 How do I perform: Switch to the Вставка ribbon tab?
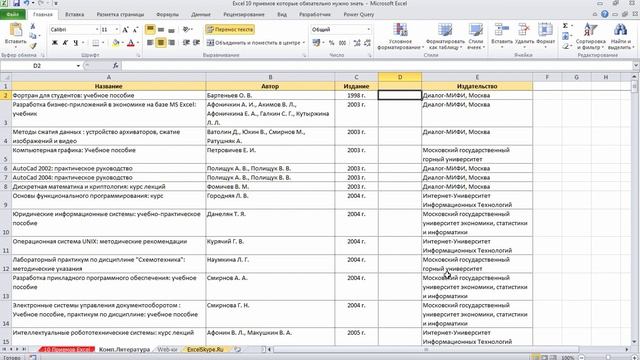(75, 15)
